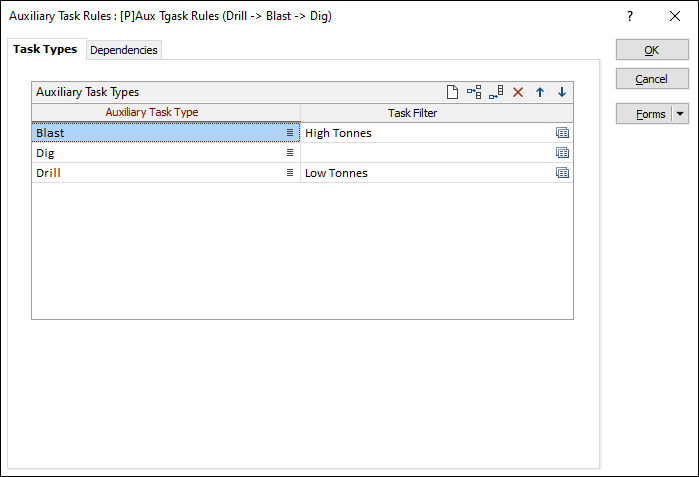Click the add row after icon
Screen dimensions: 699x477
(x=496, y=92)
